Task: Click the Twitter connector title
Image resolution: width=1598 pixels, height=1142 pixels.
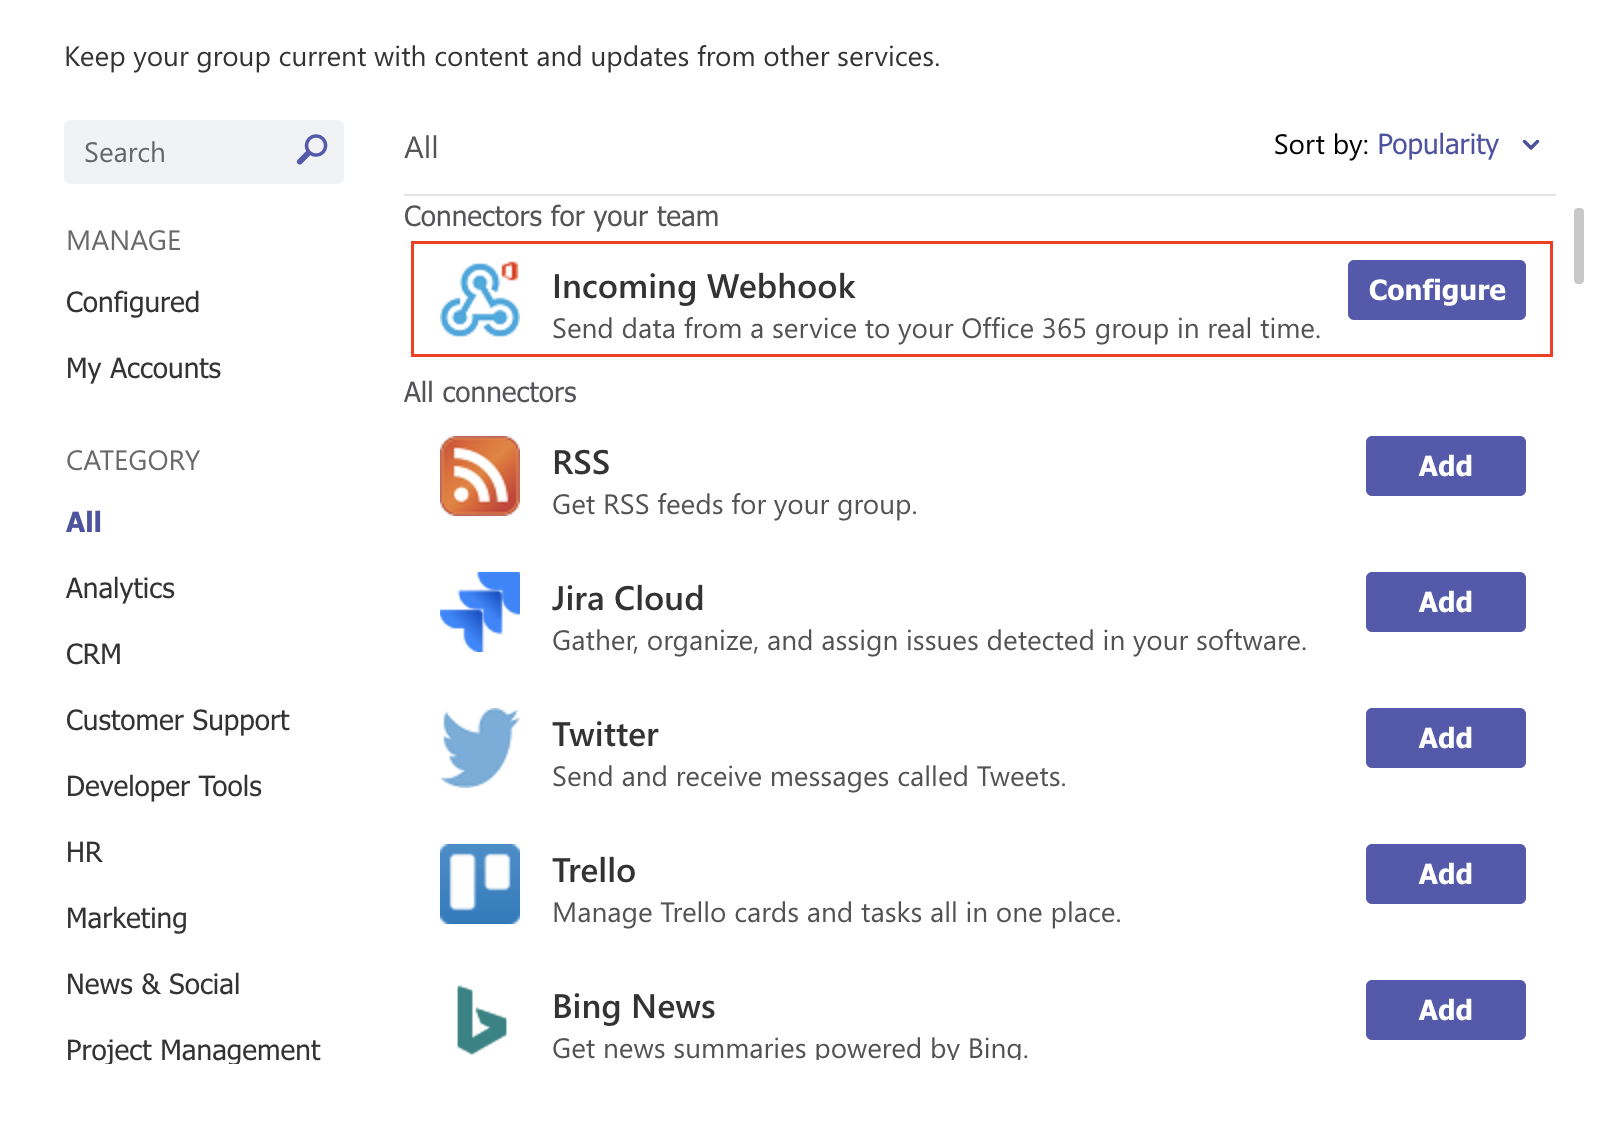Action: click(605, 735)
